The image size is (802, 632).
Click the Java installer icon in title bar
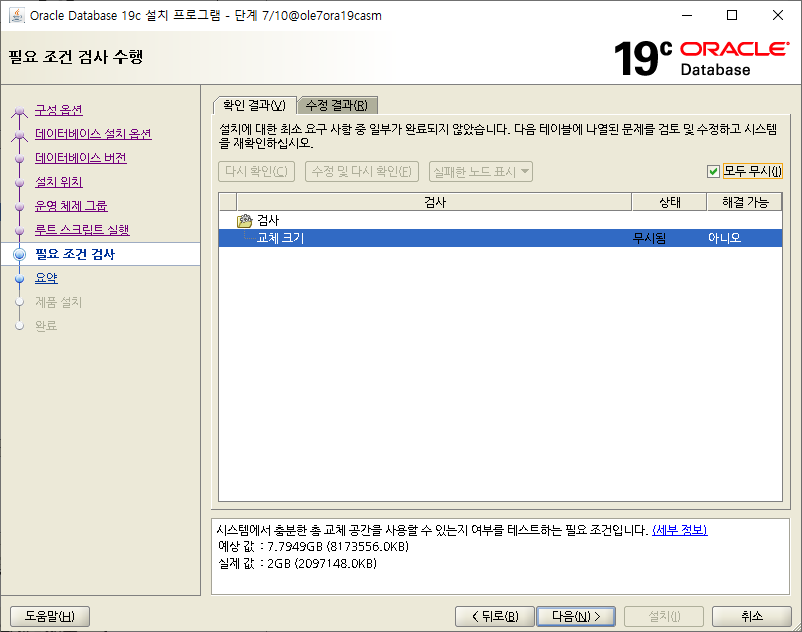(x=16, y=15)
